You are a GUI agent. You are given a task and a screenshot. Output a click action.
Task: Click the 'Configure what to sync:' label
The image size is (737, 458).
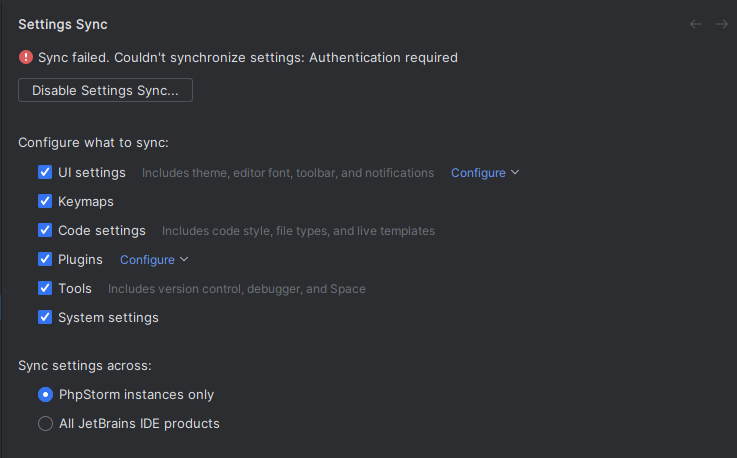94,142
